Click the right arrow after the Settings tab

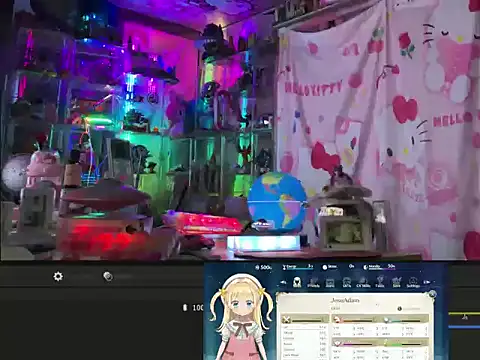pyautogui.click(x=427, y=282)
